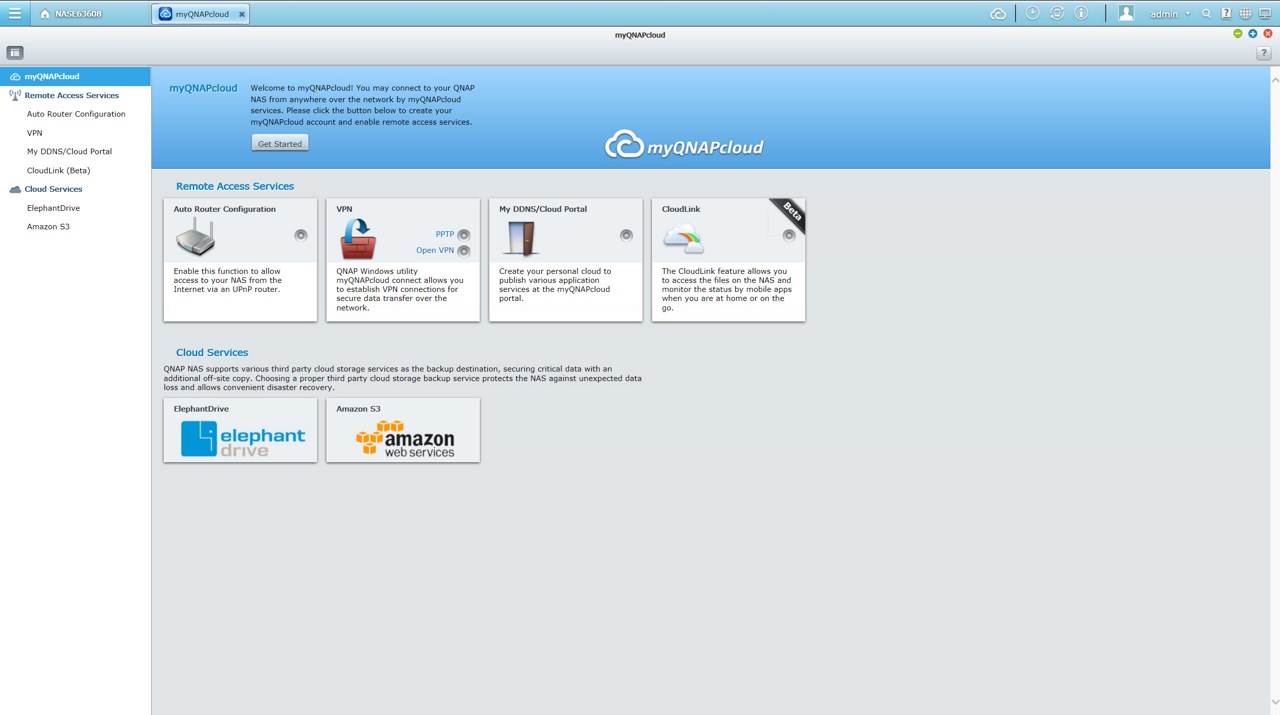Open the myQNAPcloud cloud status icon in top bar

998,14
